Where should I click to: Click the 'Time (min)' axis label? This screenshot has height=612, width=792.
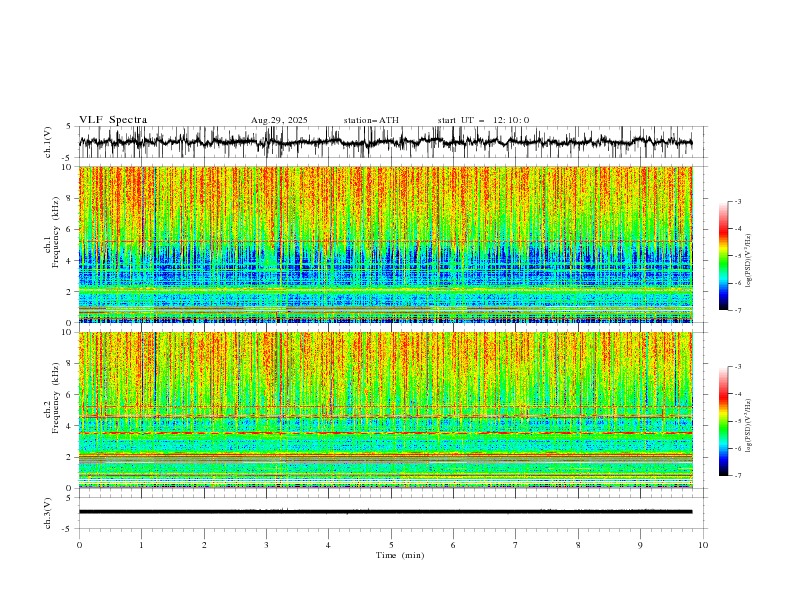point(400,555)
